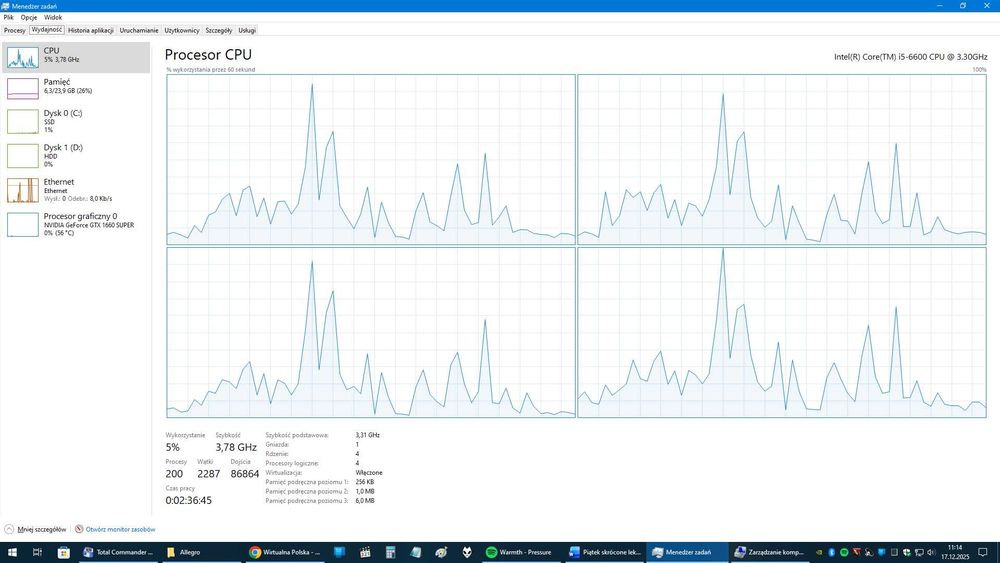
Task: Select the CPU performance entry in sidebar
Action: point(76,57)
